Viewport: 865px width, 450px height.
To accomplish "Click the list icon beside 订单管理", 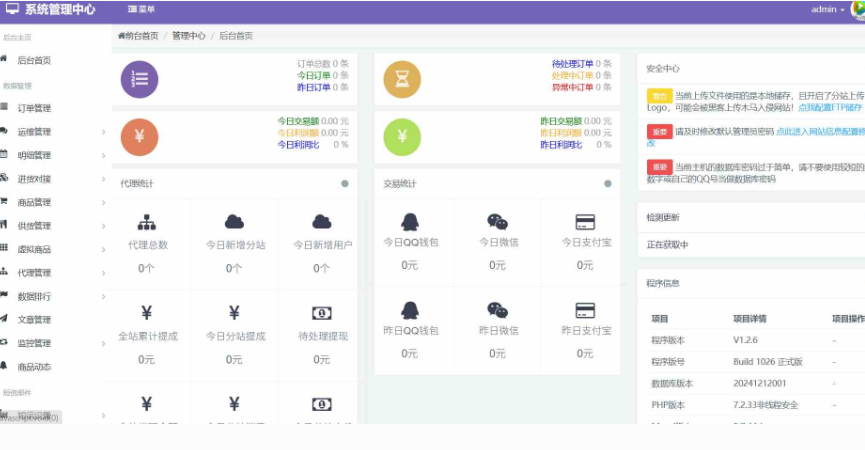I will (3, 106).
